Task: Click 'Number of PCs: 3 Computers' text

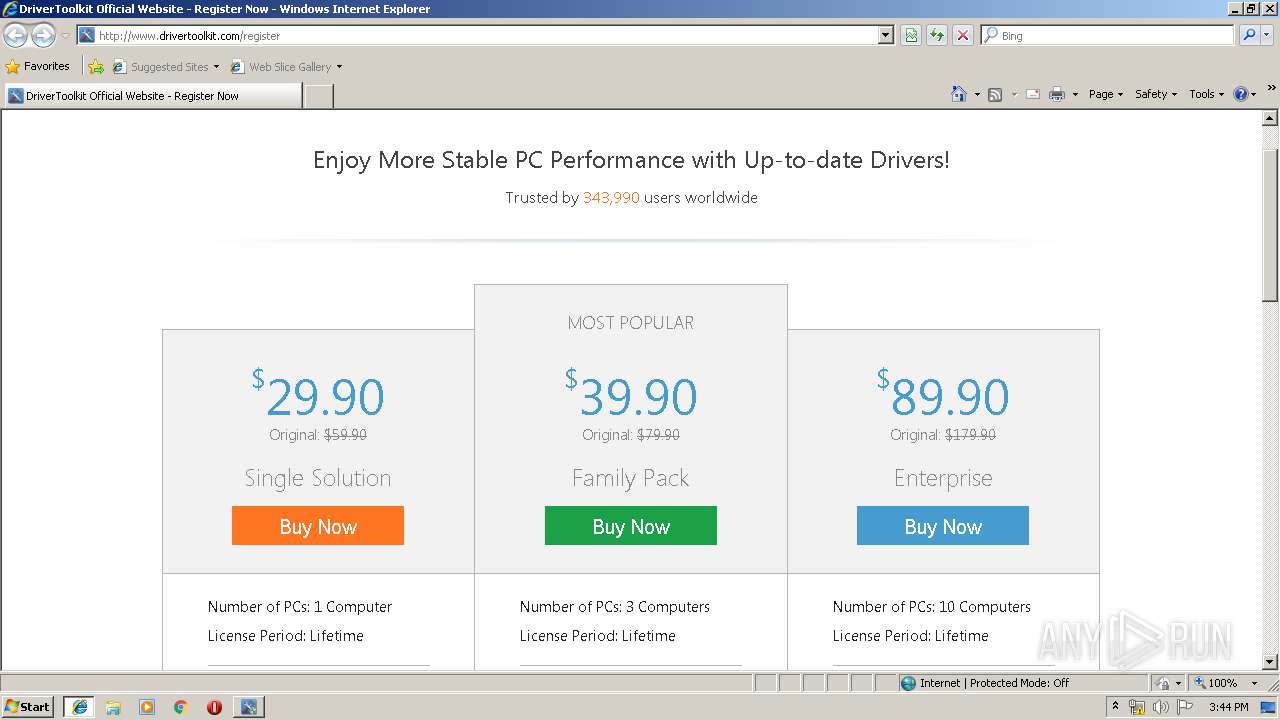Action: tap(615, 607)
